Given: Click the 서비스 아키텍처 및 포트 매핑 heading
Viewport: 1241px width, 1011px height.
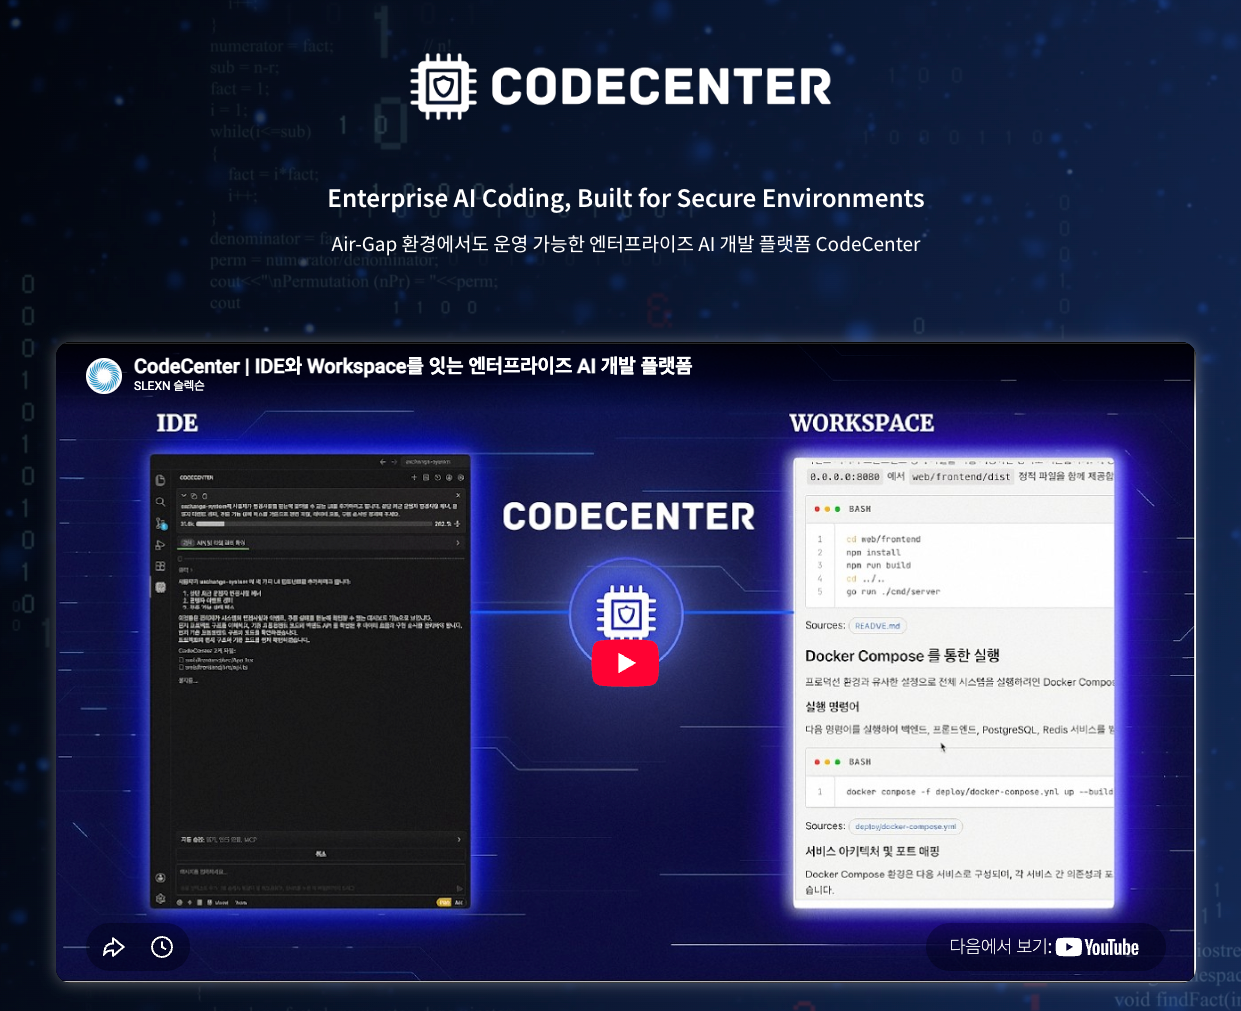Looking at the screenshot, I should point(872,851).
